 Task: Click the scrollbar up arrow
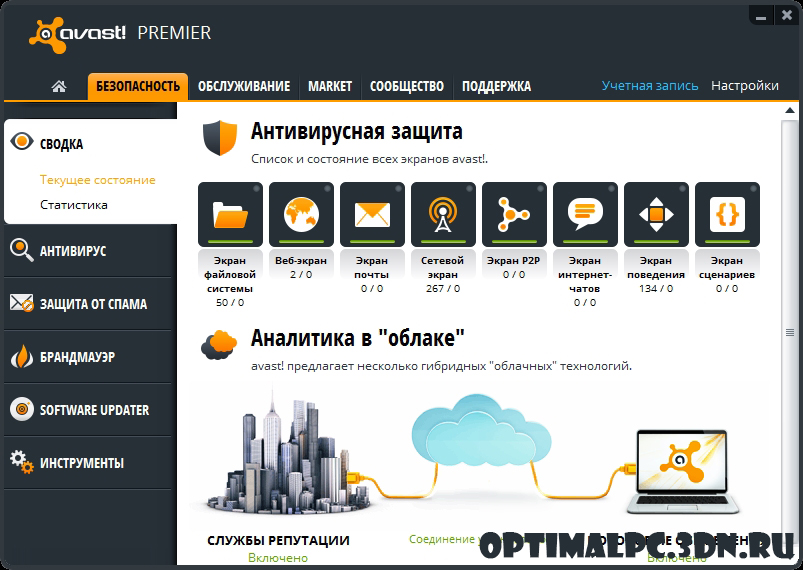[x=790, y=110]
